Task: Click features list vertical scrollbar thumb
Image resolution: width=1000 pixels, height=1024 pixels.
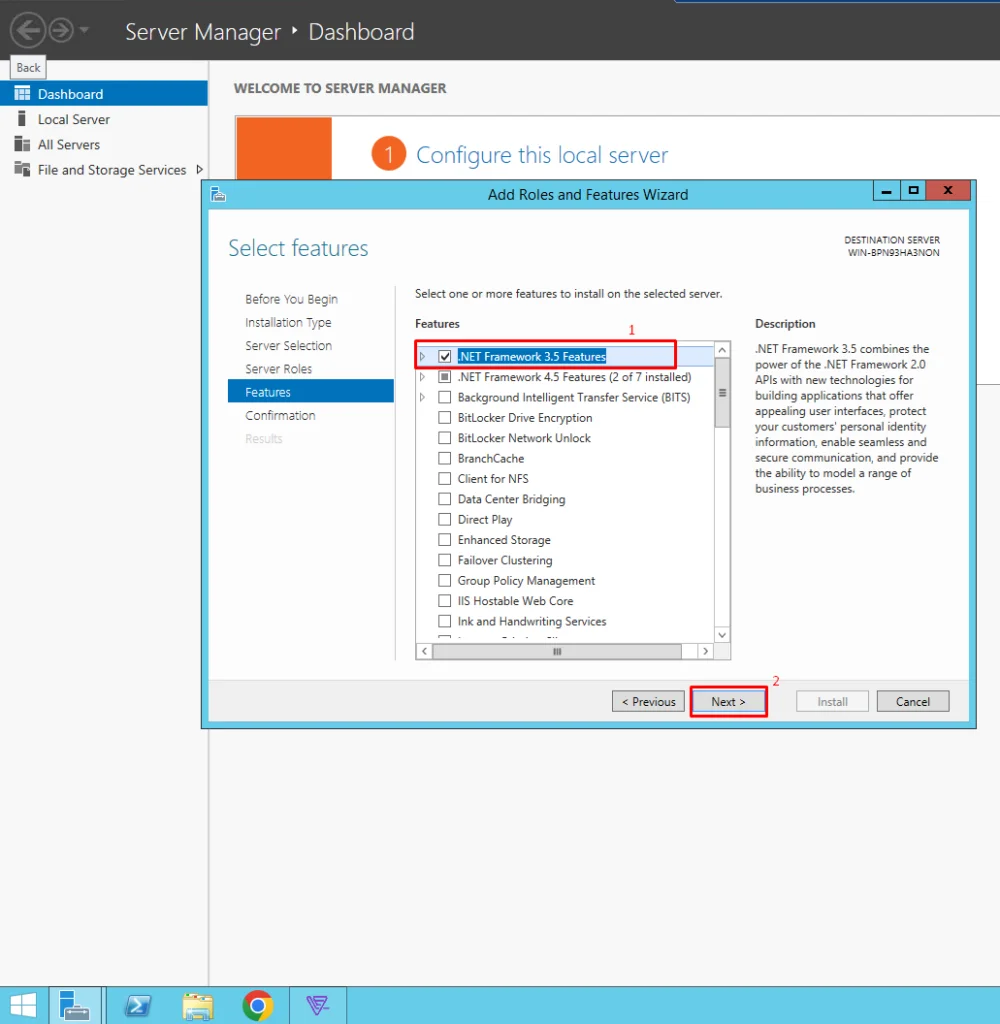Action: pyautogui.click(x=722, y=392)
